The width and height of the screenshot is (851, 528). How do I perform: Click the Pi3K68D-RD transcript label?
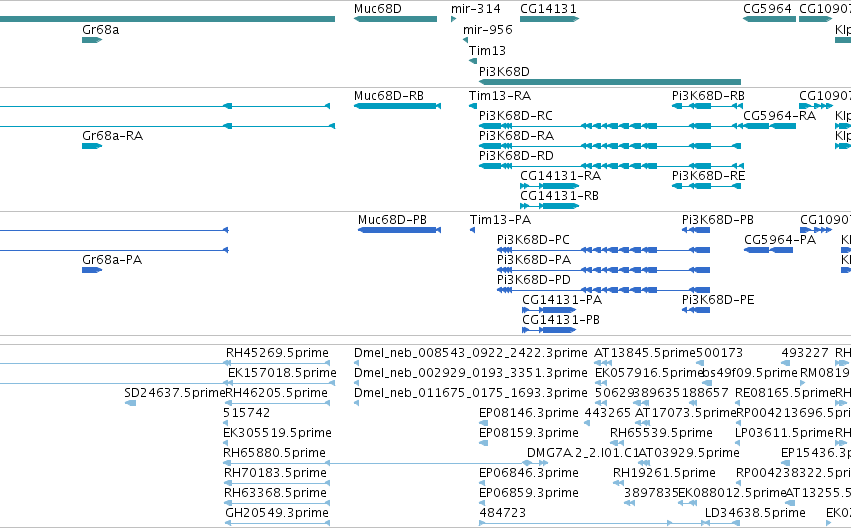[516, 156]
